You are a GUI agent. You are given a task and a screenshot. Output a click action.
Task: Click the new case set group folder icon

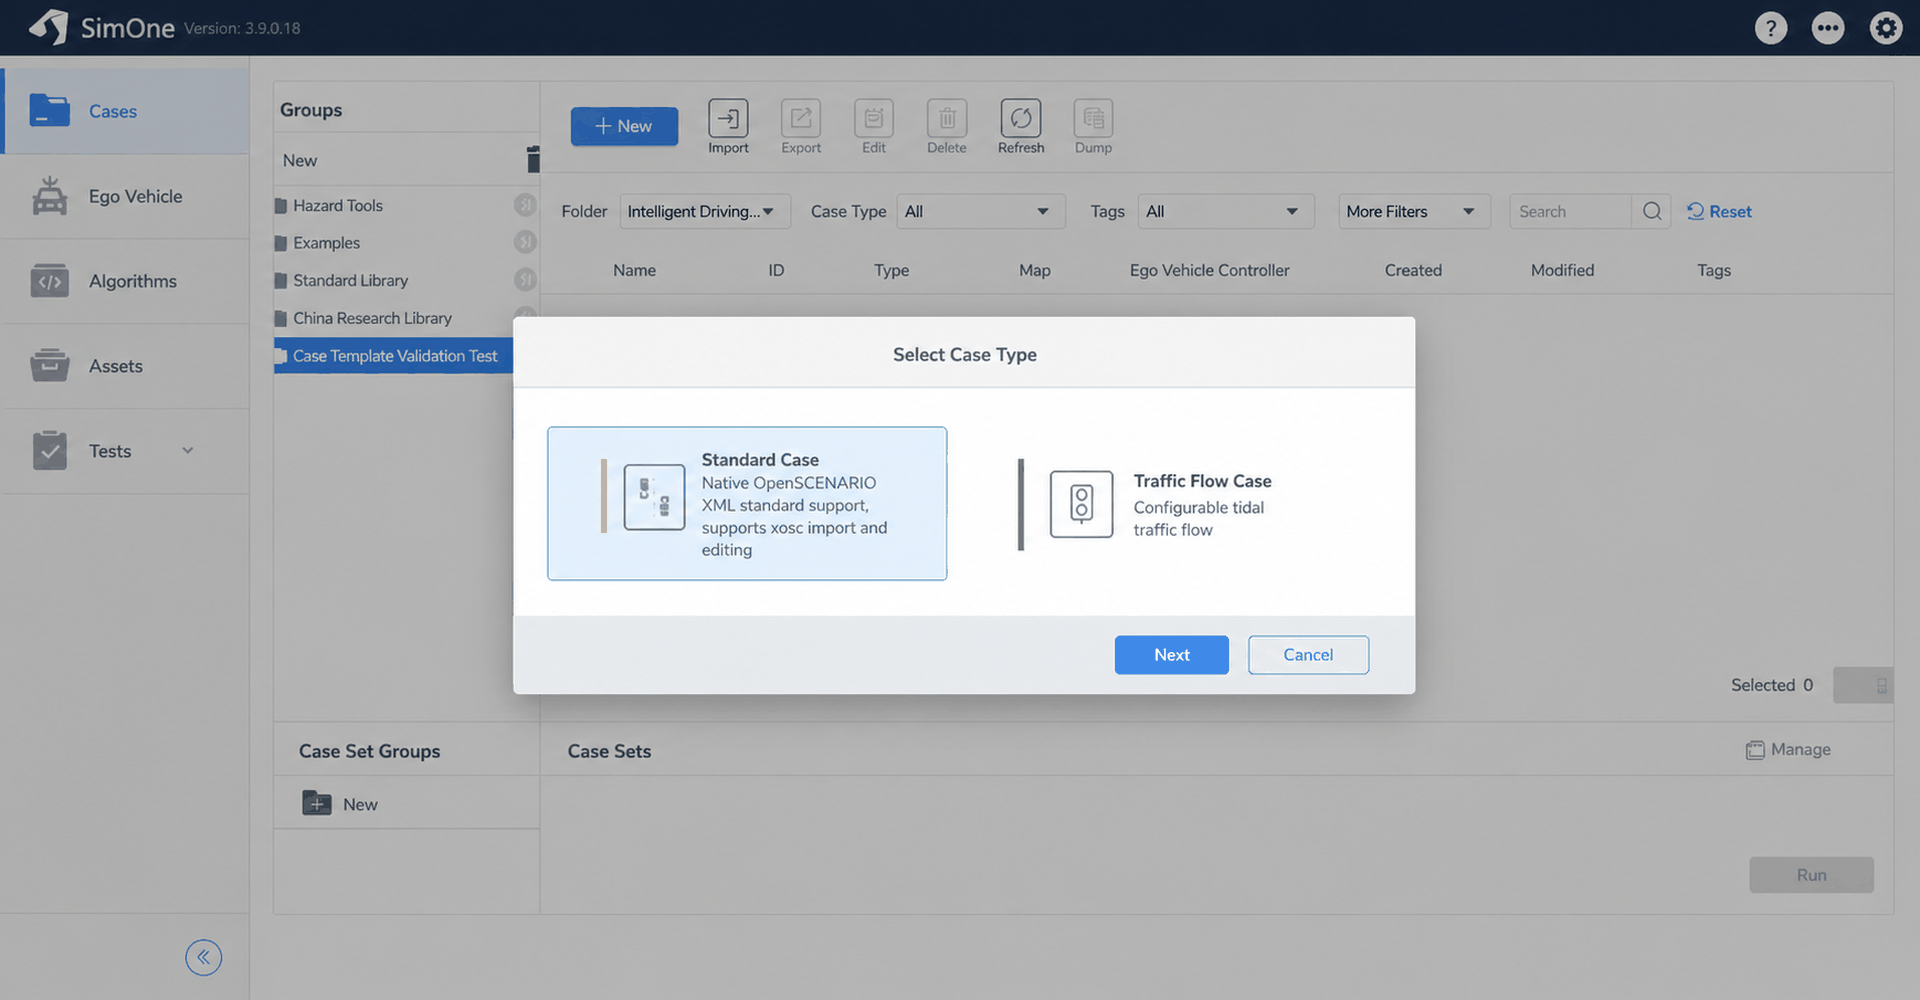(317, 803)
